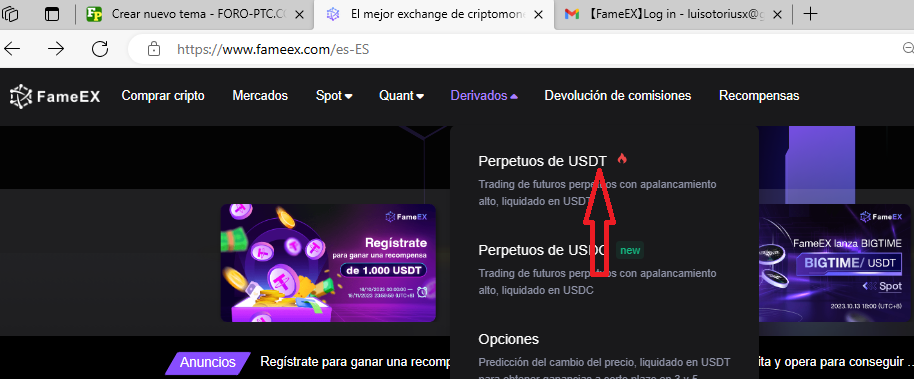Click the fire hot icon beside USDT
This screenshot has height=379, width=914.
tap(622, 158)
